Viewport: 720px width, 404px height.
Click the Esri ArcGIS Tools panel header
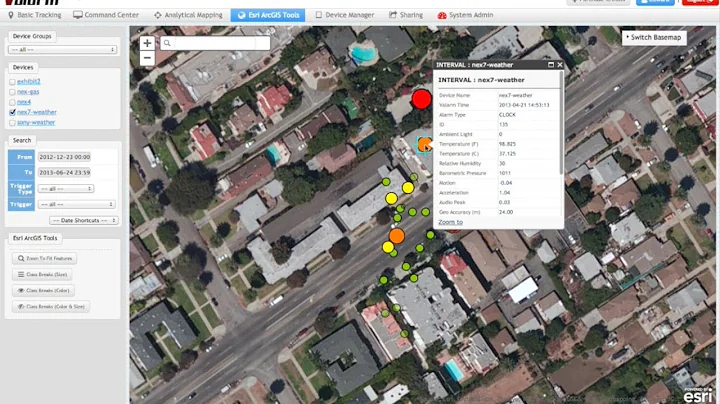[x=35, y=238]
